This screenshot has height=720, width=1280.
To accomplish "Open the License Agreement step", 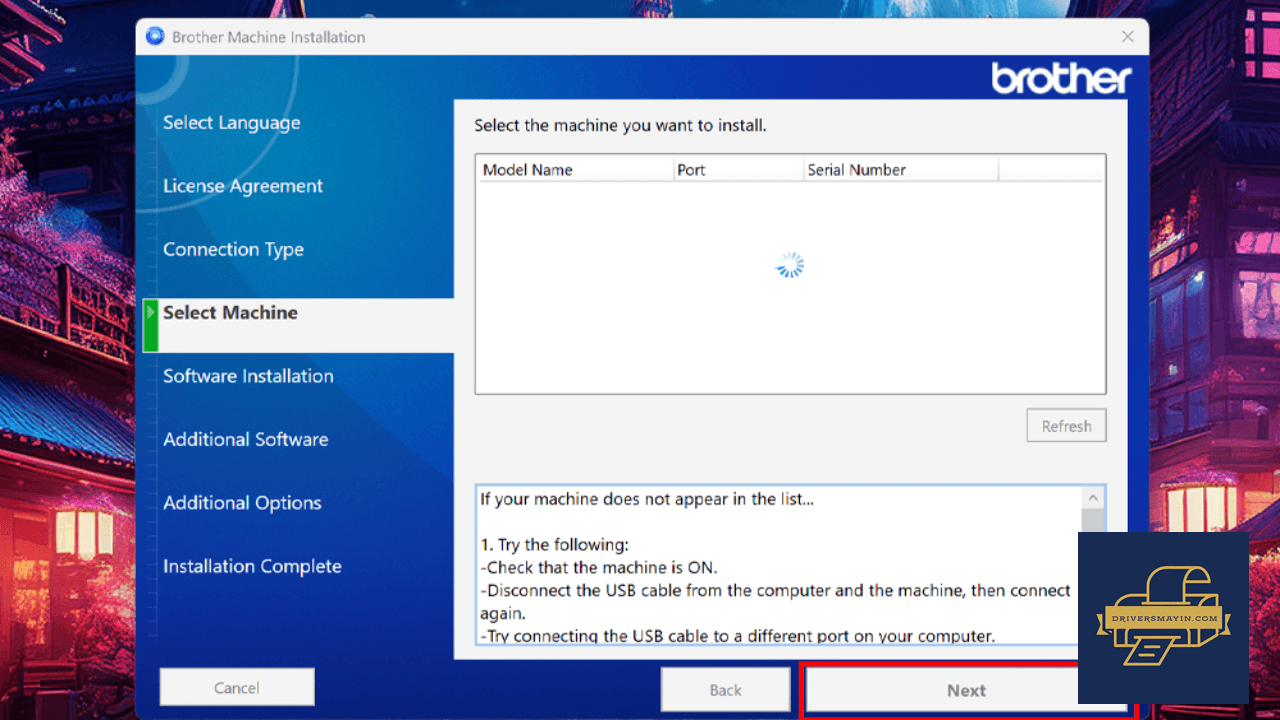I will (243, 186).
